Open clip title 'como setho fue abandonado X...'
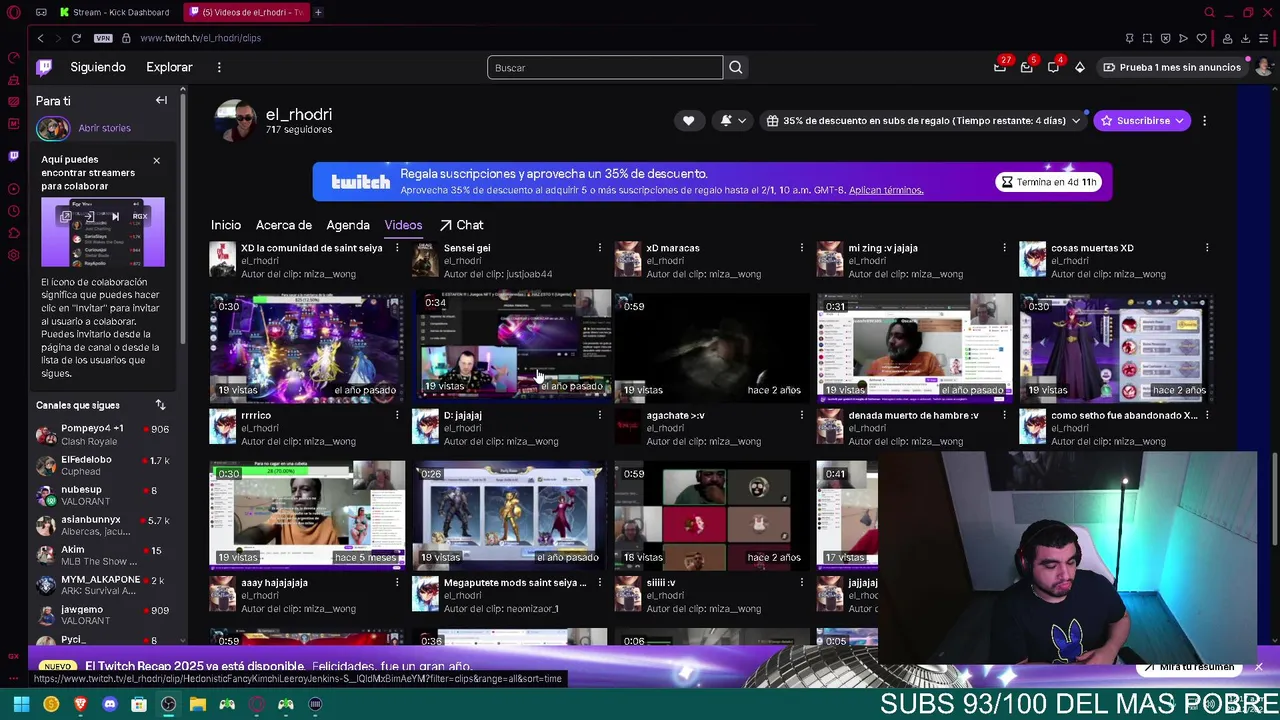 click(1124, 415)
